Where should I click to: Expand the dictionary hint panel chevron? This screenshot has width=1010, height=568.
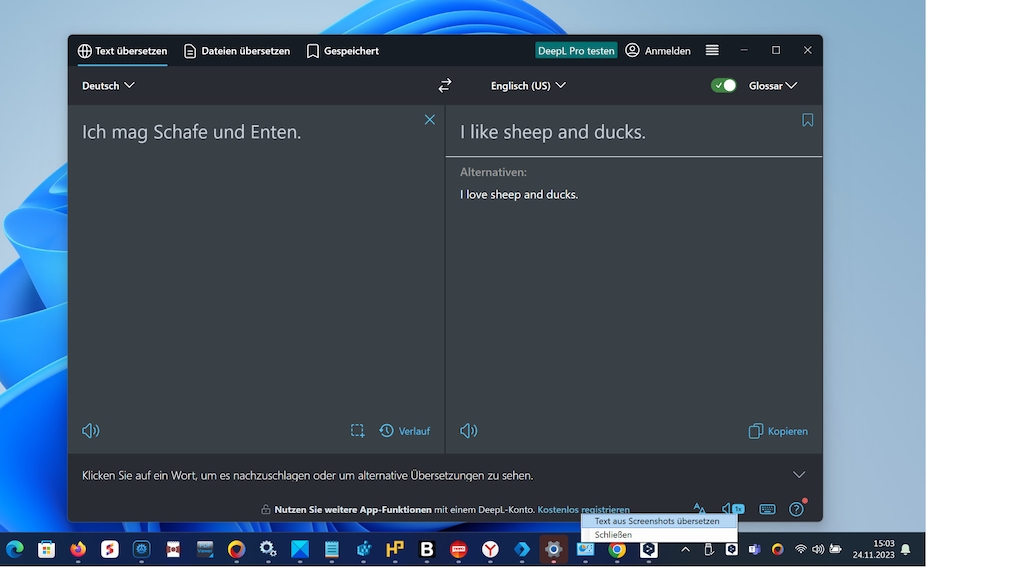[799, 475]
